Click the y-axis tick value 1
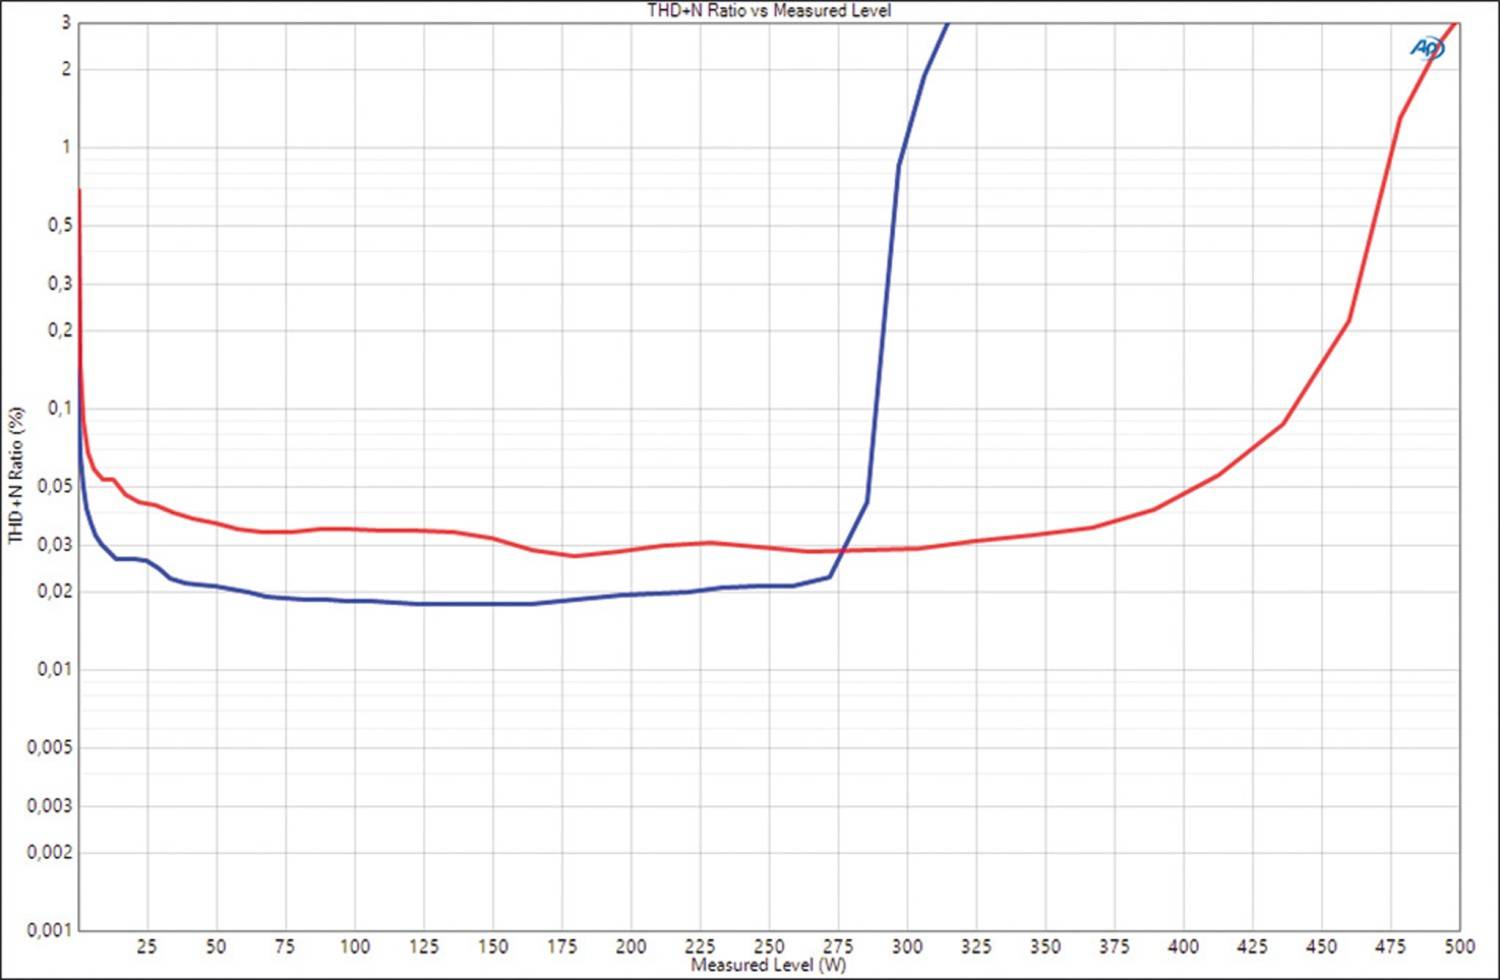The height and width of the screenshot is (980, 1500). tap(66, 147)
